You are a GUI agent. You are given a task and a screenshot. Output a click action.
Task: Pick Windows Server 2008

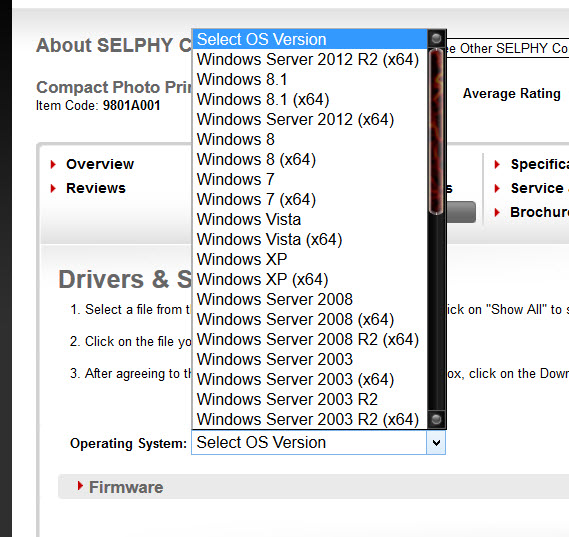(x=310, y=299)
